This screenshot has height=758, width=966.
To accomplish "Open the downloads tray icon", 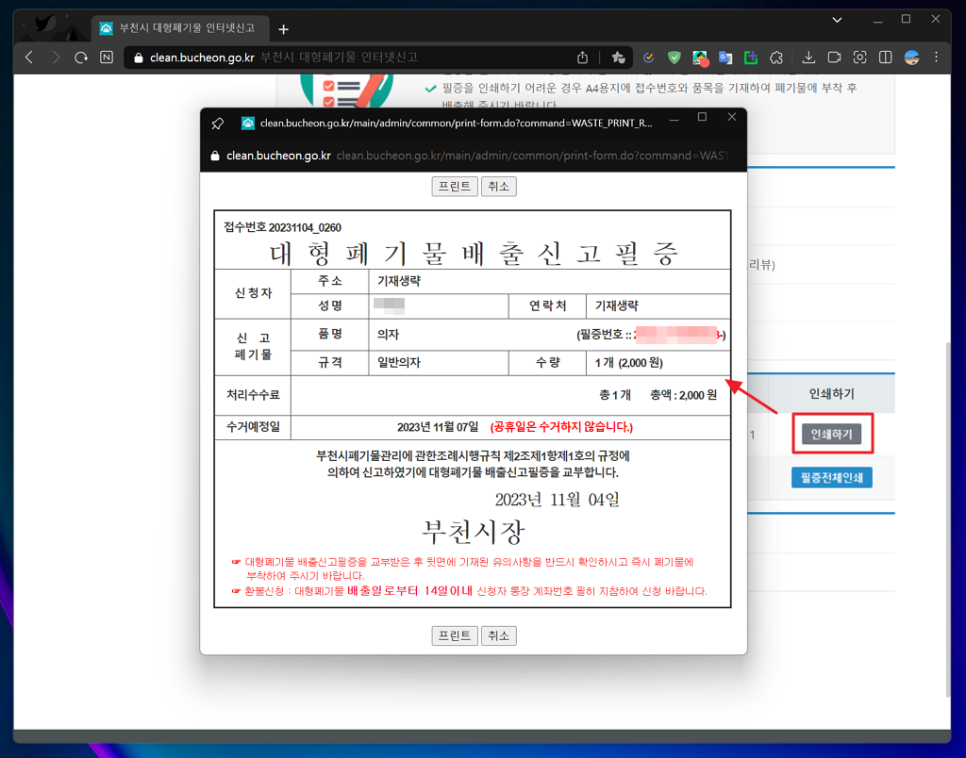I will tap(808, 57).
